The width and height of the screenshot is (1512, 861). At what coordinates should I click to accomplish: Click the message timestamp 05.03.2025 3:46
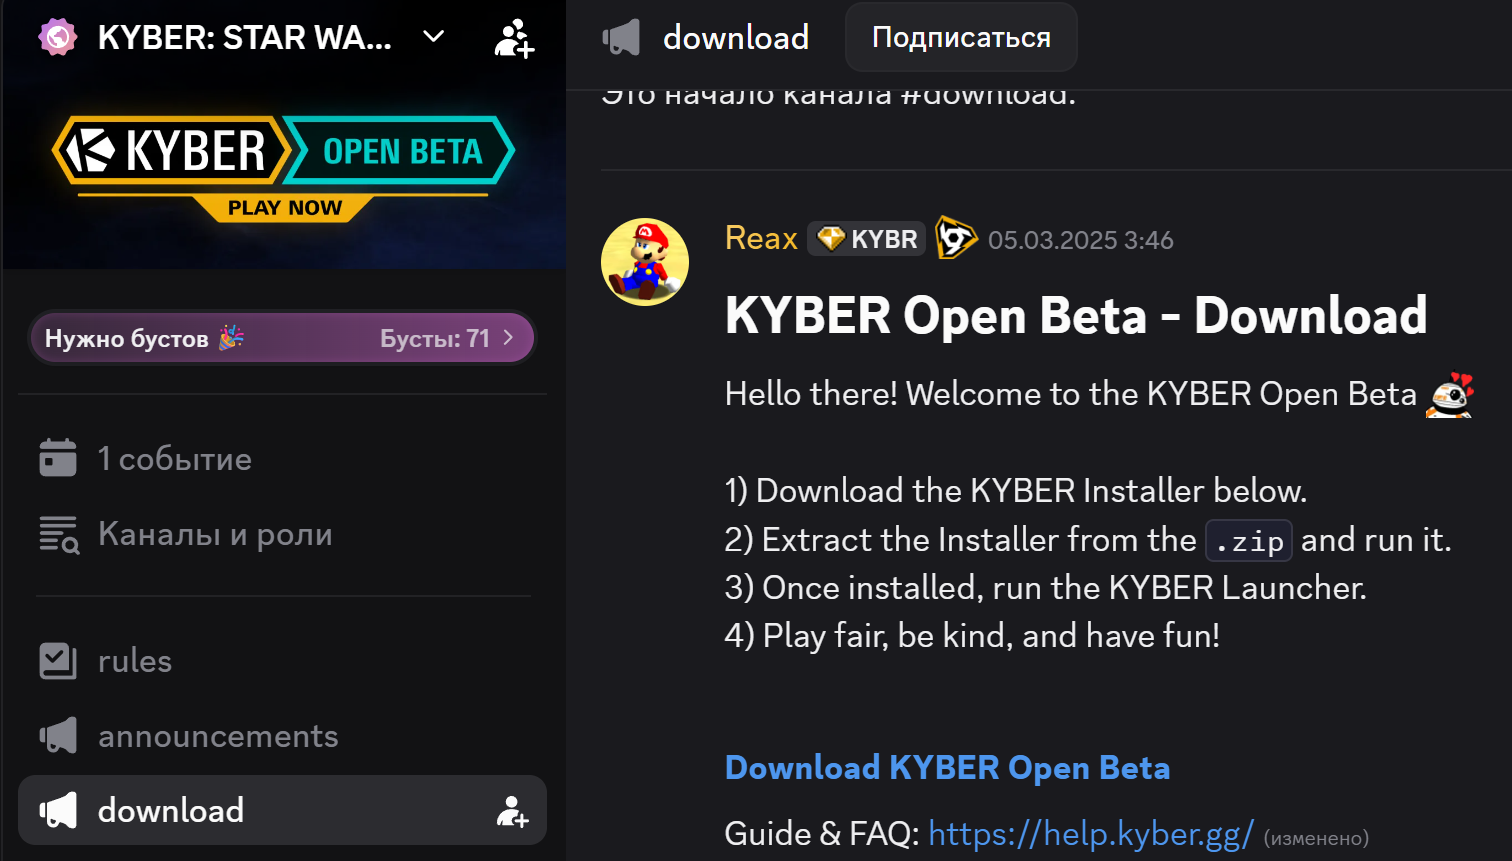[1081, 240]
